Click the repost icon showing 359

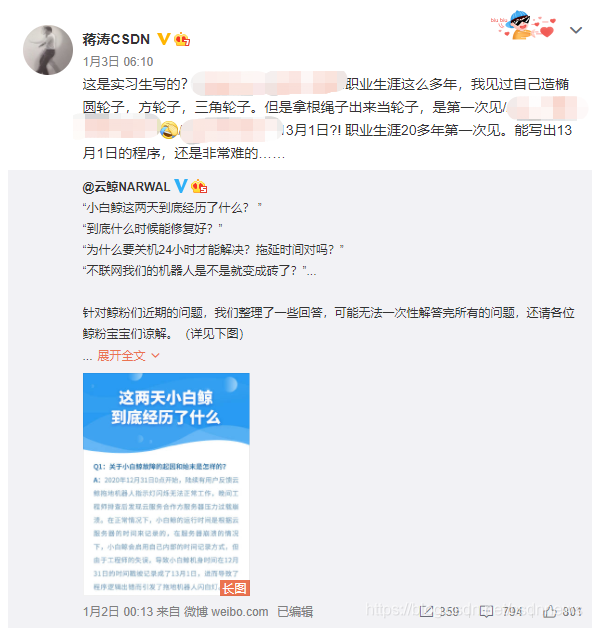point(426,611)
